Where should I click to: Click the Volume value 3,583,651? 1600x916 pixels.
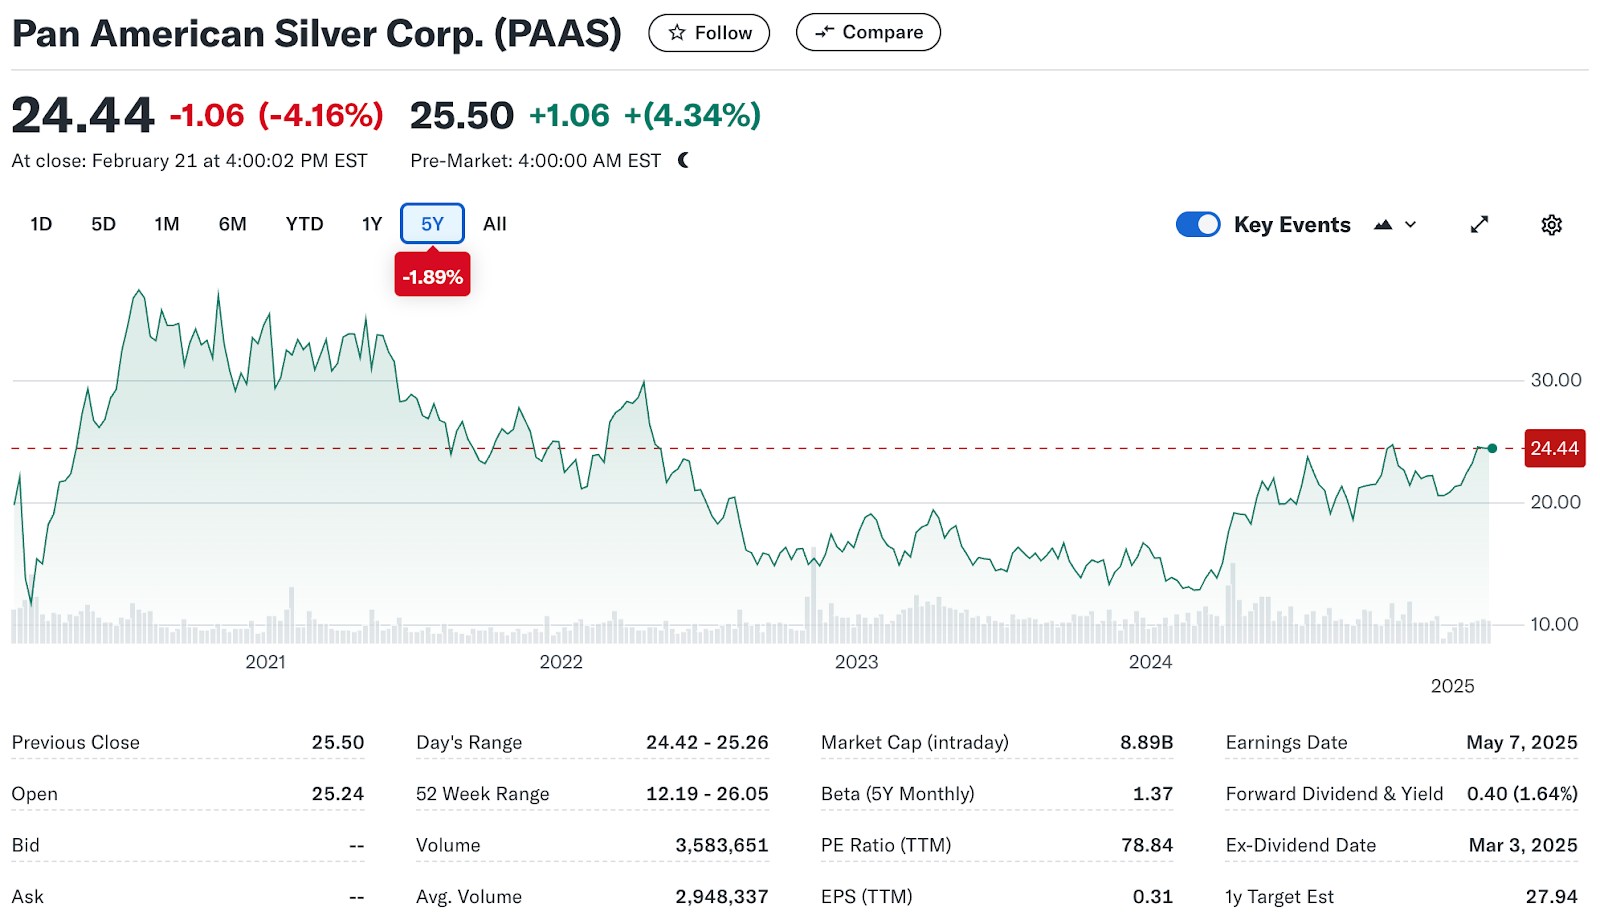(722, 845)
